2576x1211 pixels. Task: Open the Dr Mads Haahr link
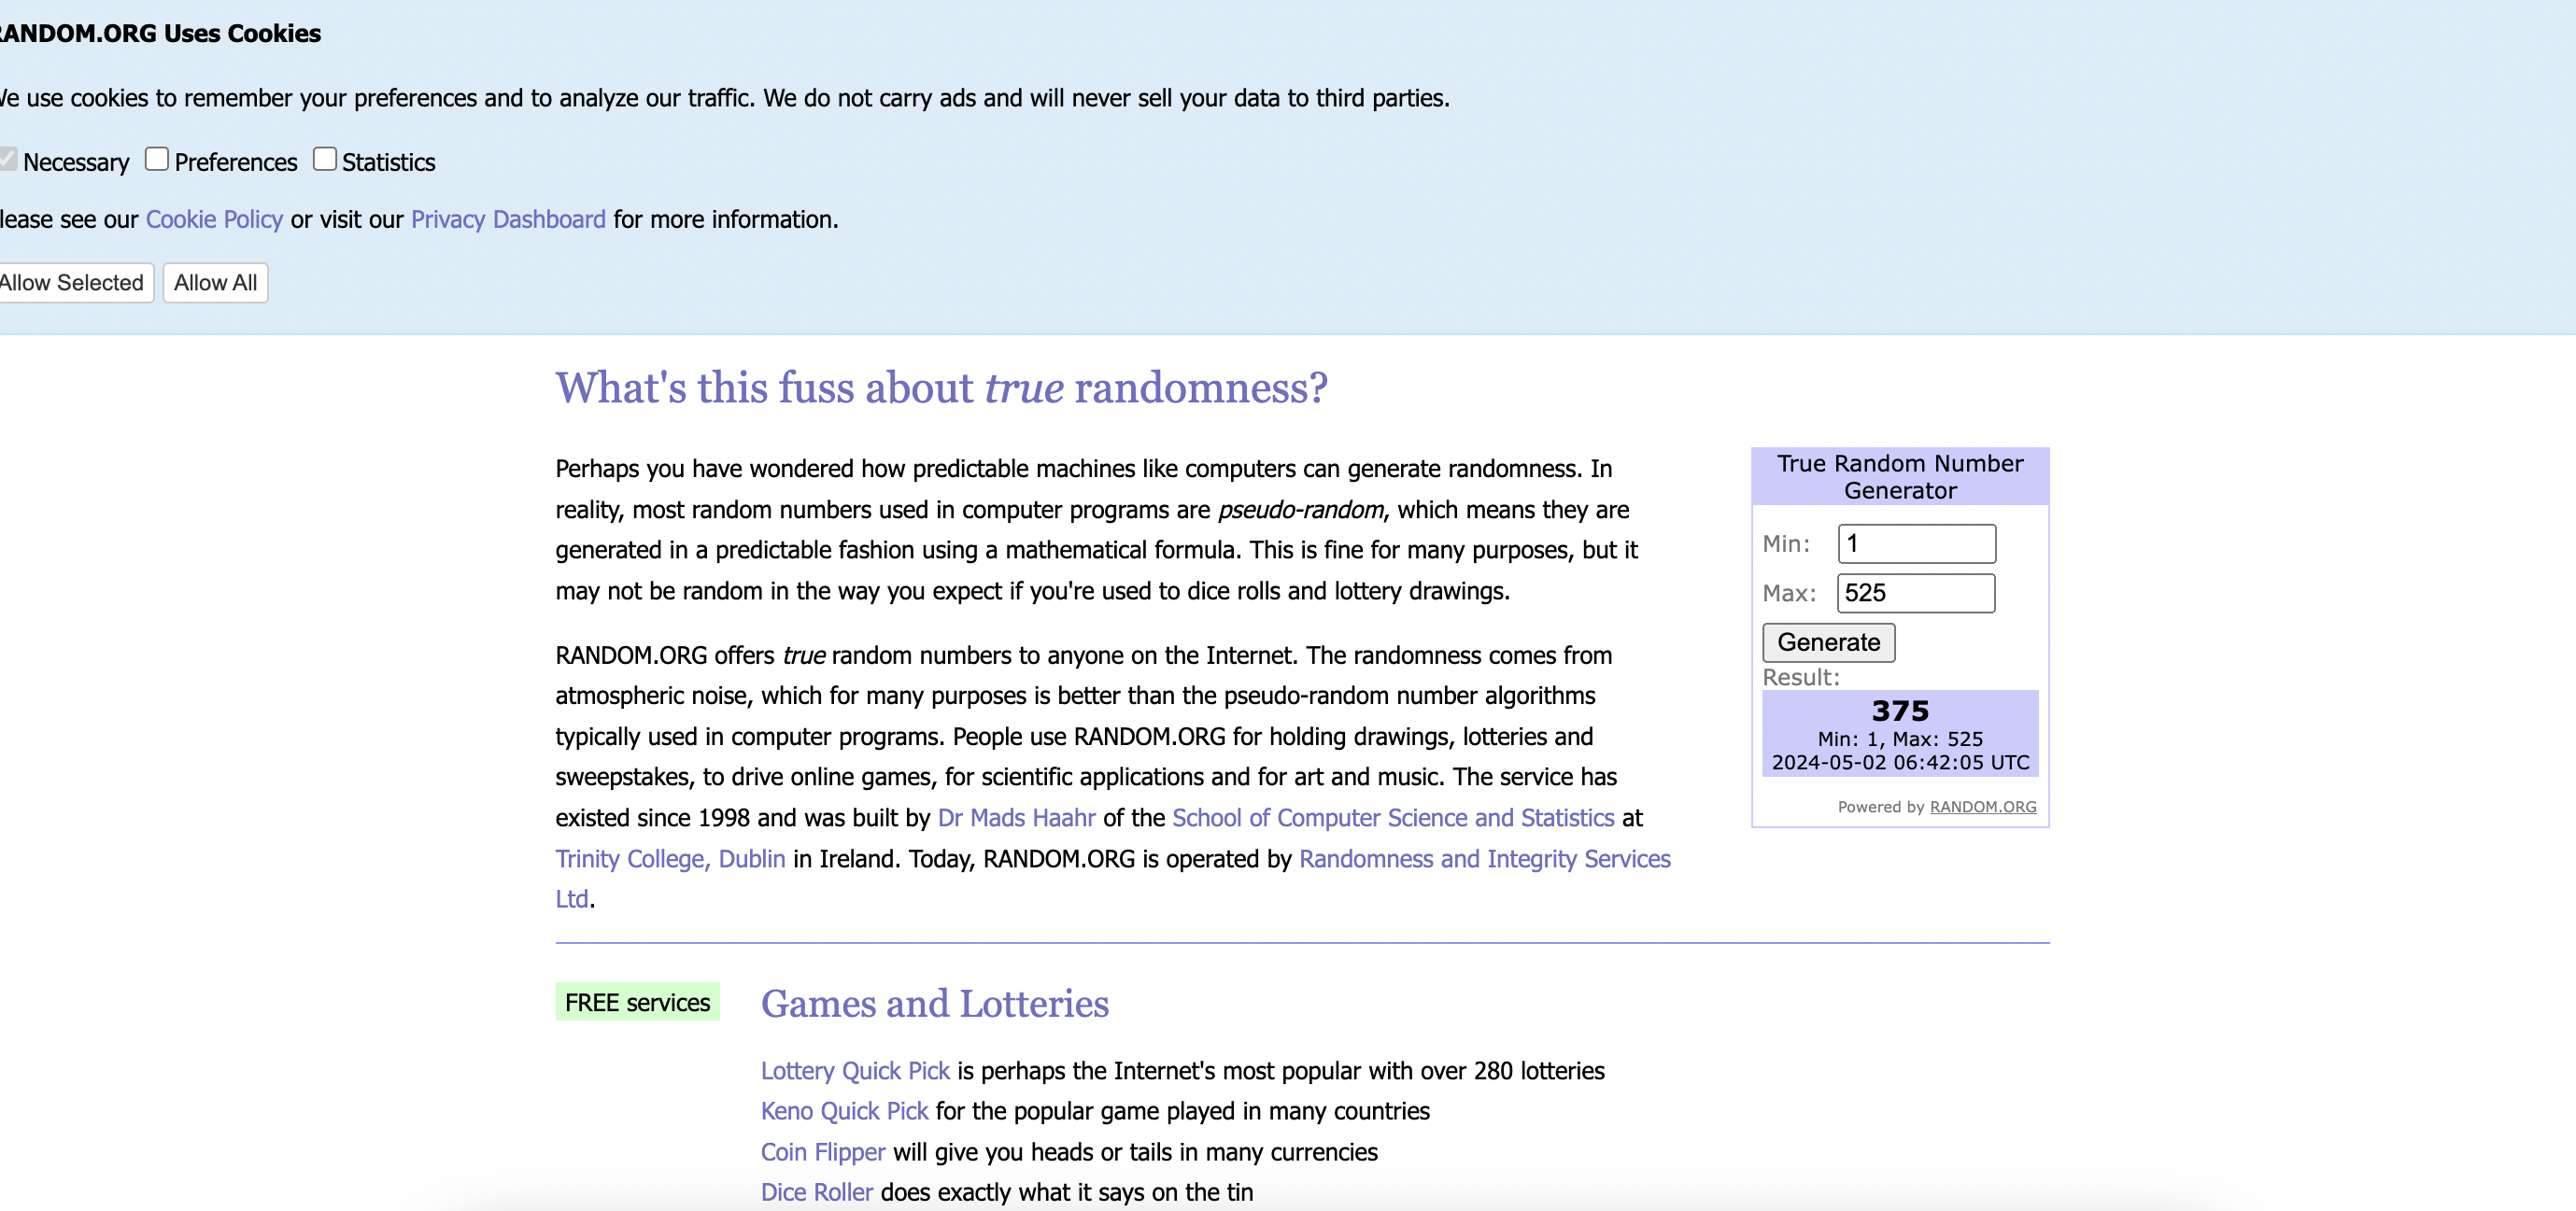click(1016, 818)
